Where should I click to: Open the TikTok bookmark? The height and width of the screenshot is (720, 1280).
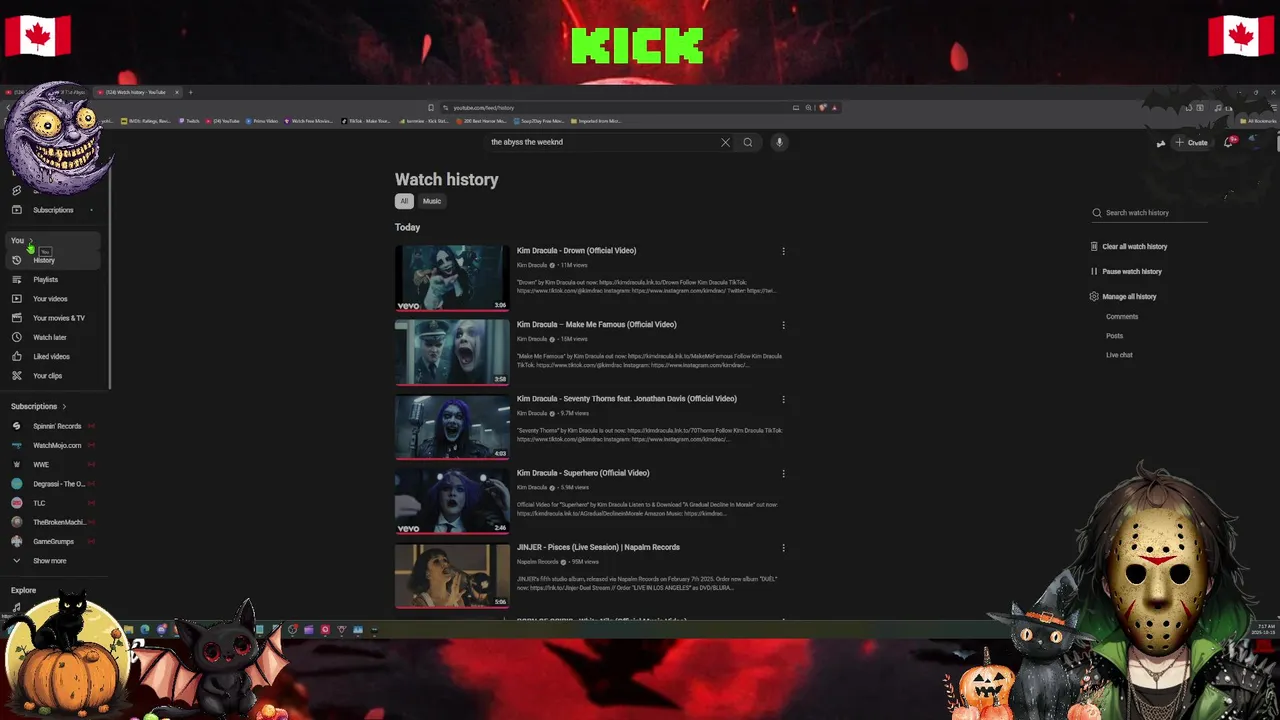pos(366,121)
